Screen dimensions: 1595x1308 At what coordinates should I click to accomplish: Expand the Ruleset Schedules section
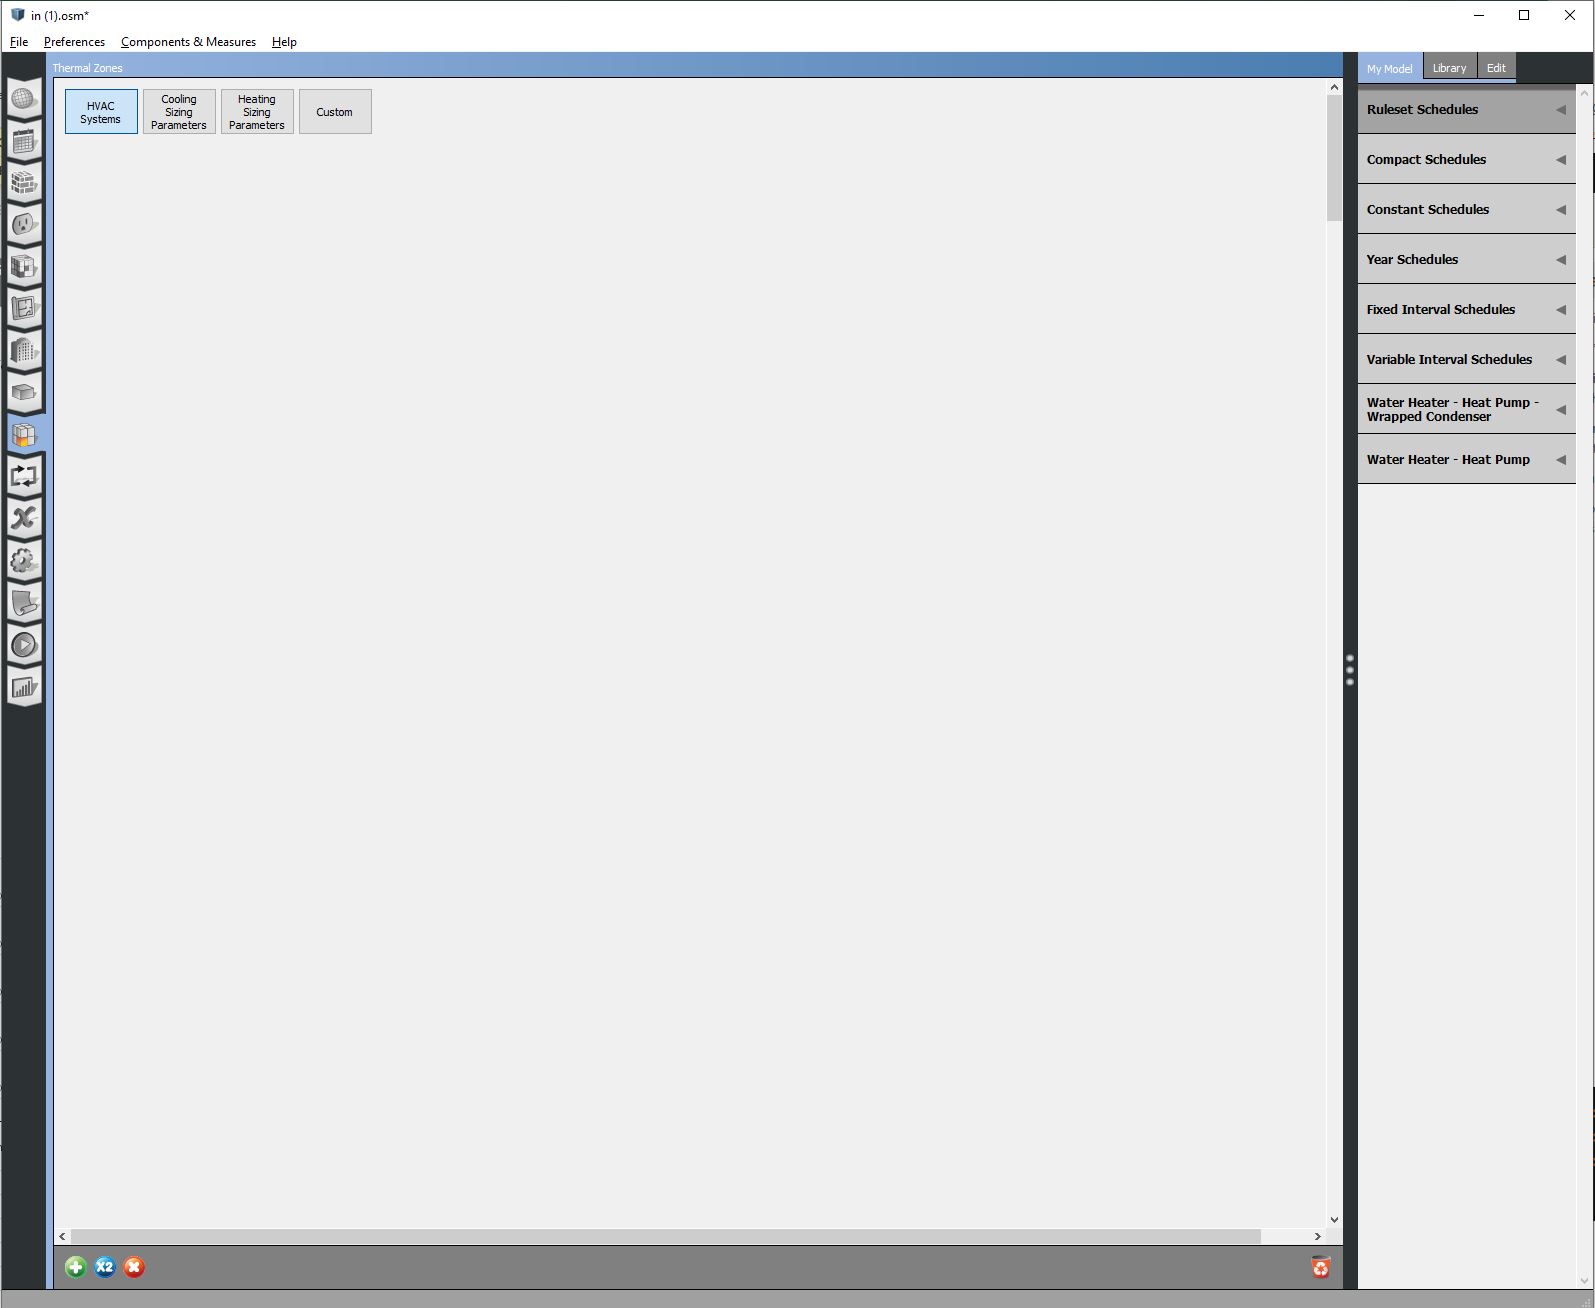[1466, 110]
